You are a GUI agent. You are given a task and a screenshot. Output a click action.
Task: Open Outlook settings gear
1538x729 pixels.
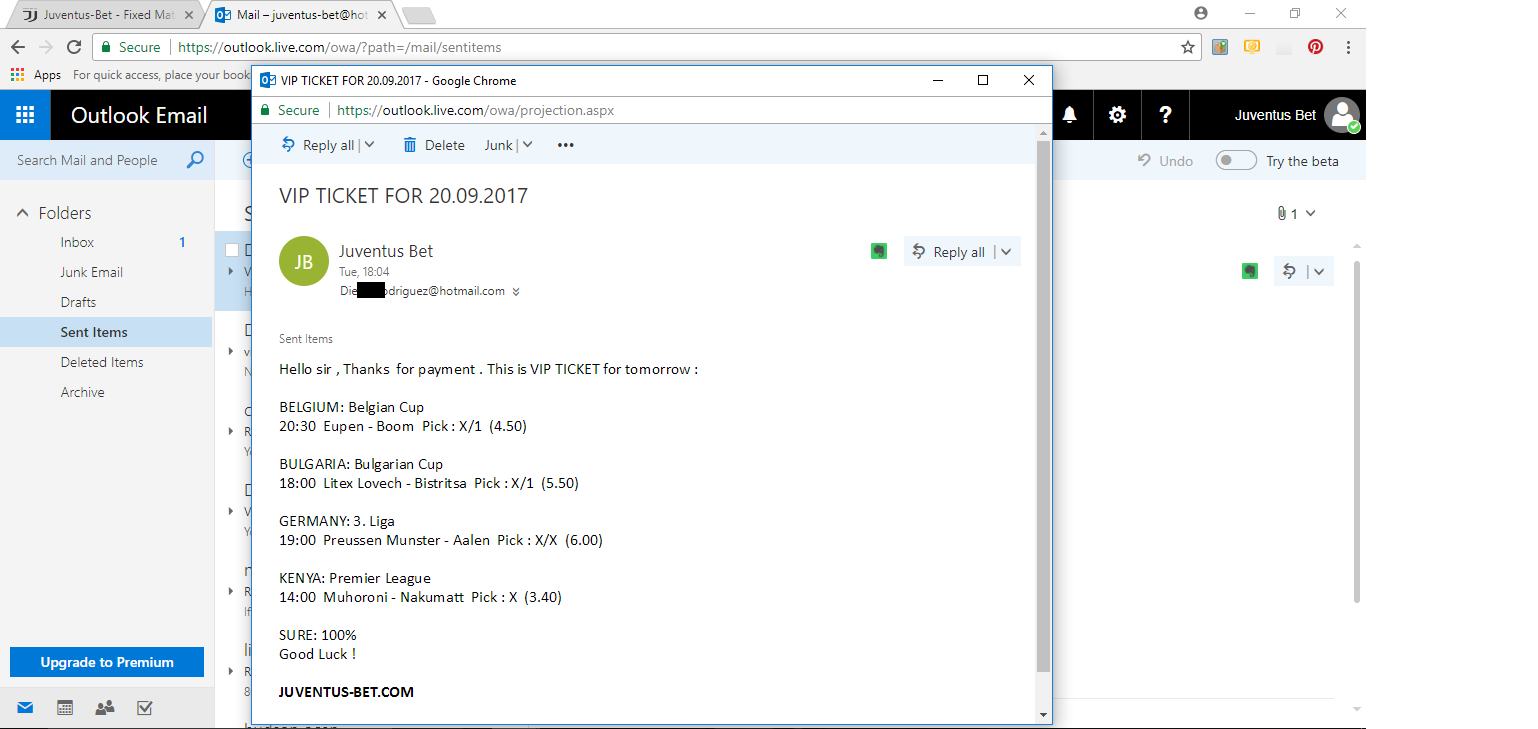click(1117, 115)
